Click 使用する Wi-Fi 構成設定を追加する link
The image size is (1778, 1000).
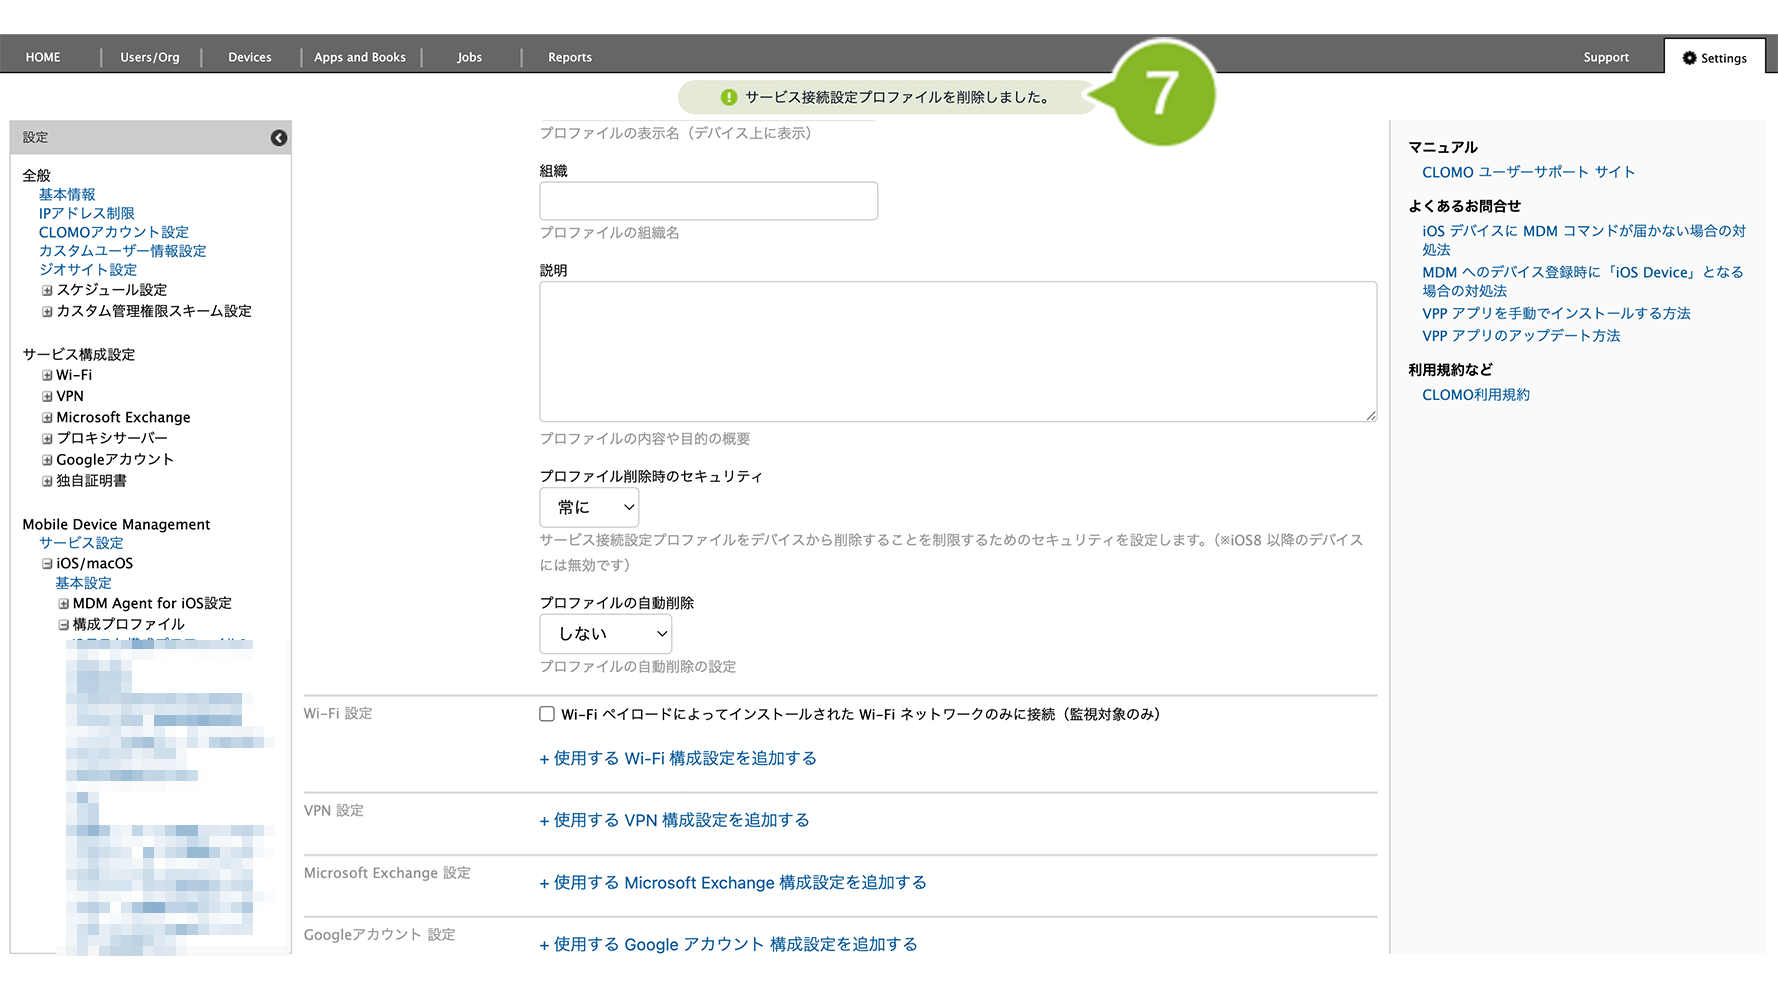(678, 759)
